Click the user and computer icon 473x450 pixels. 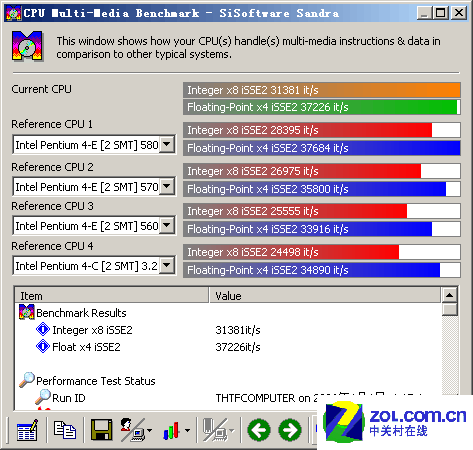(x=132, y=430)
